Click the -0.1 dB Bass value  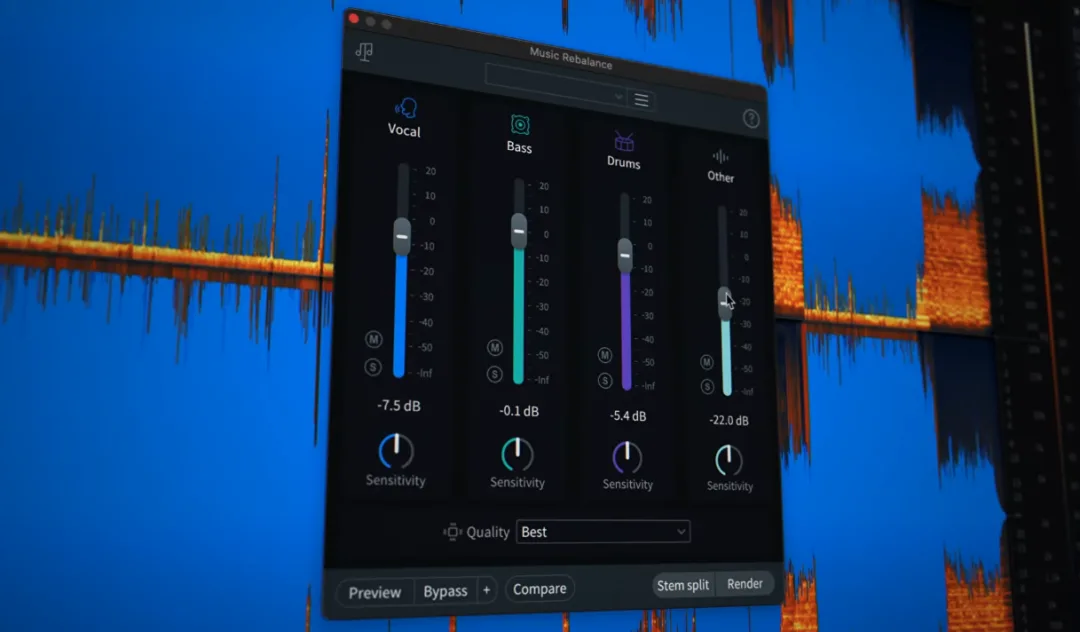tap(519, 411)
